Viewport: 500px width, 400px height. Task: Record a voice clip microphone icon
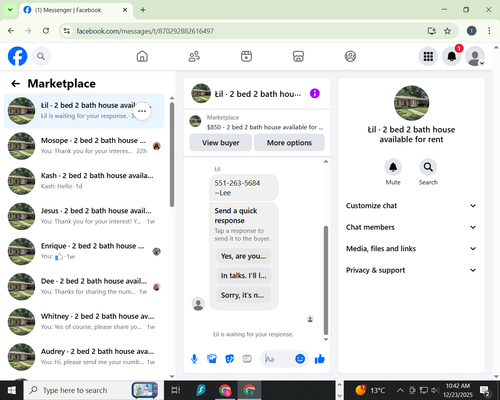[194, 359]
